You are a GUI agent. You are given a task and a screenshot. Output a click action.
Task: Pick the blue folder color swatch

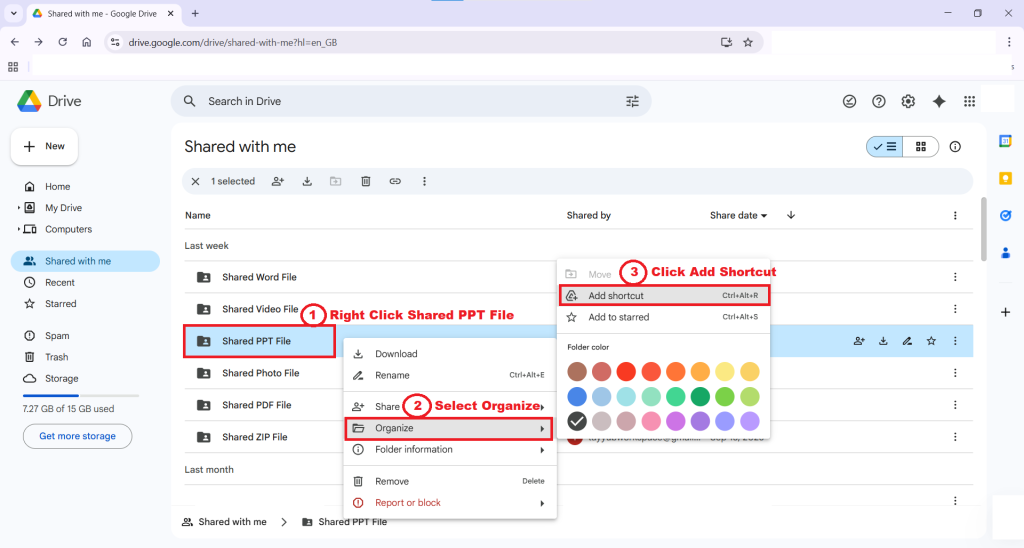click(577, 396)
